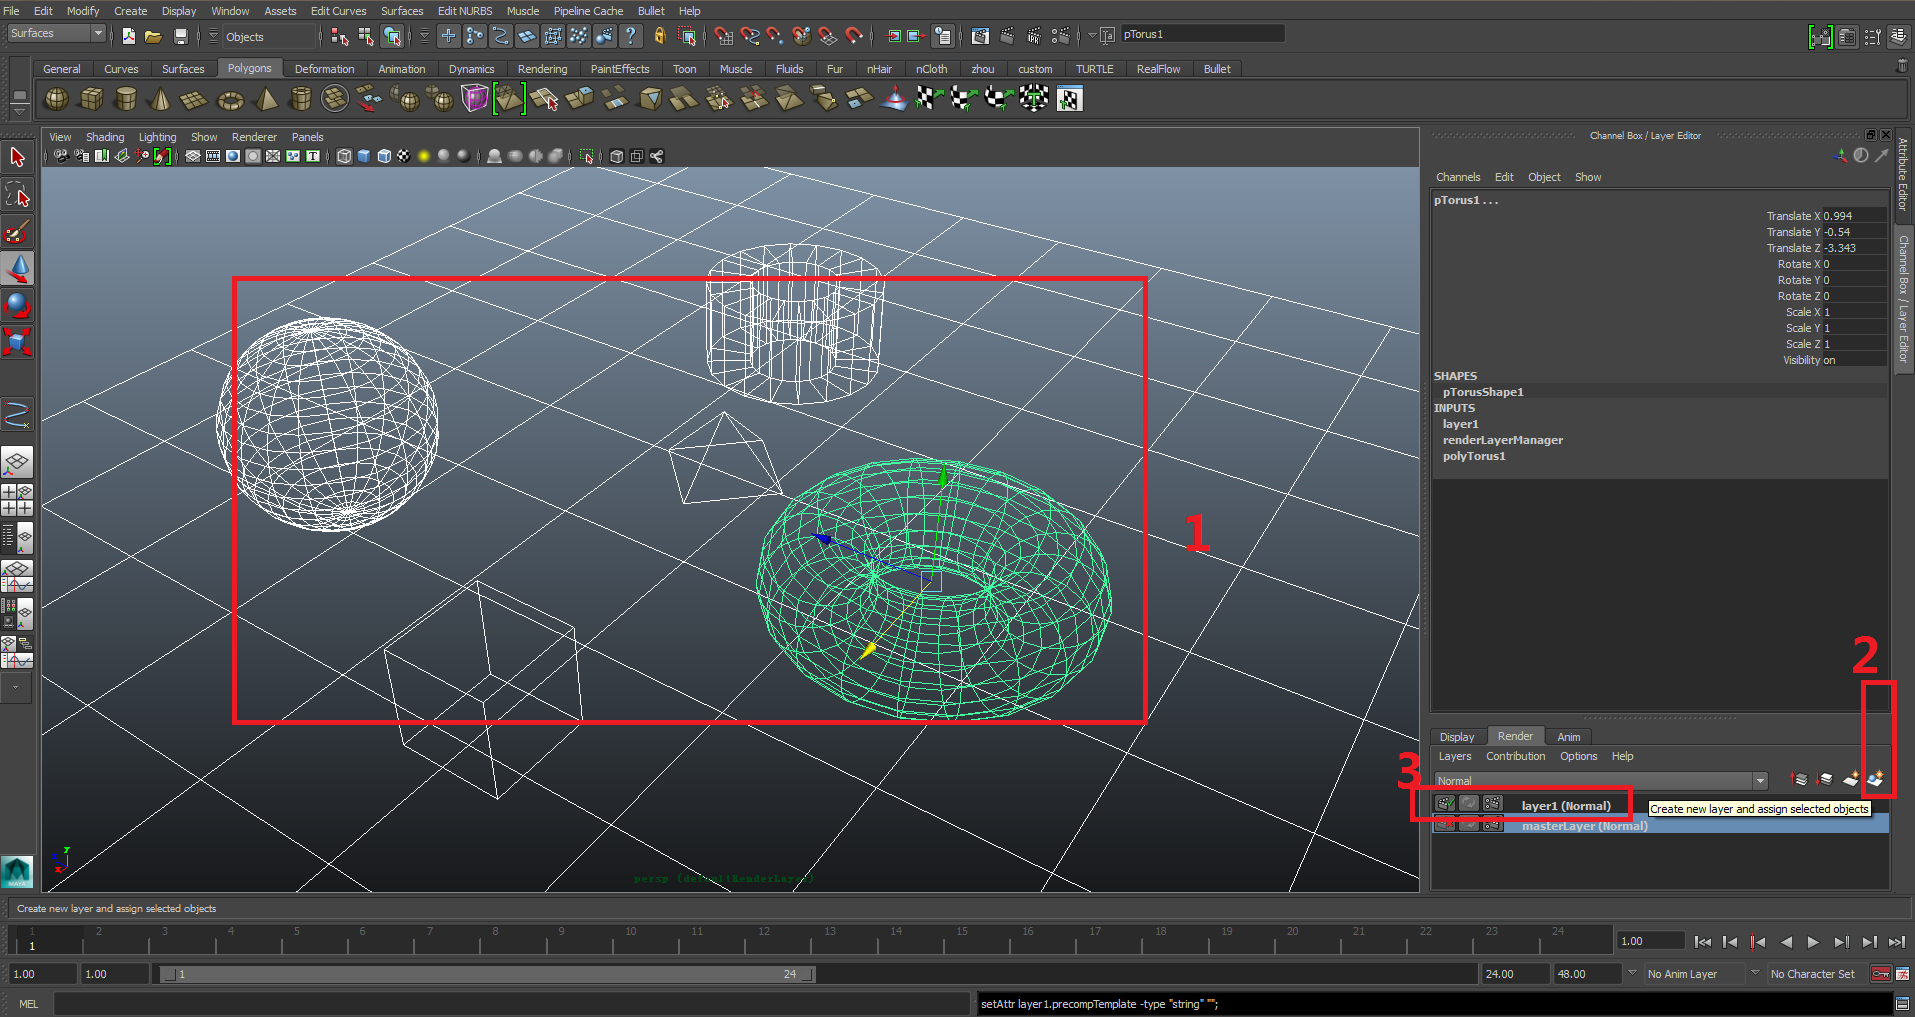
Task: Select the Paint Selection tool in toolbox
Action: [17, 233]
